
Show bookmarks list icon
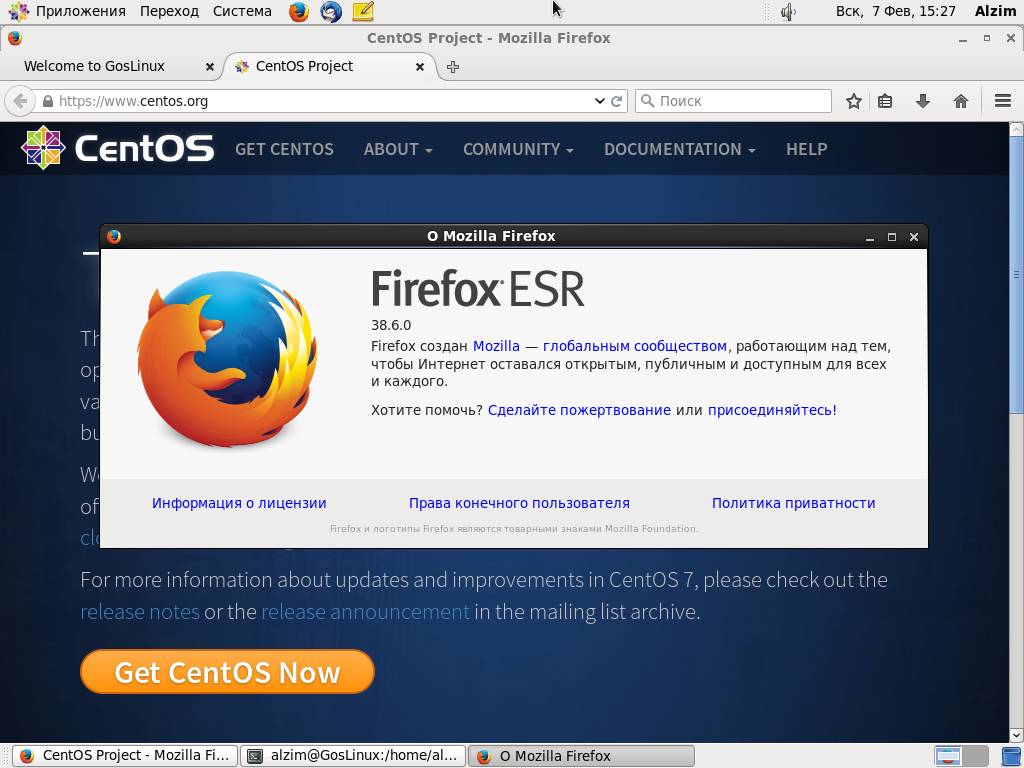(x=885, y=101)
